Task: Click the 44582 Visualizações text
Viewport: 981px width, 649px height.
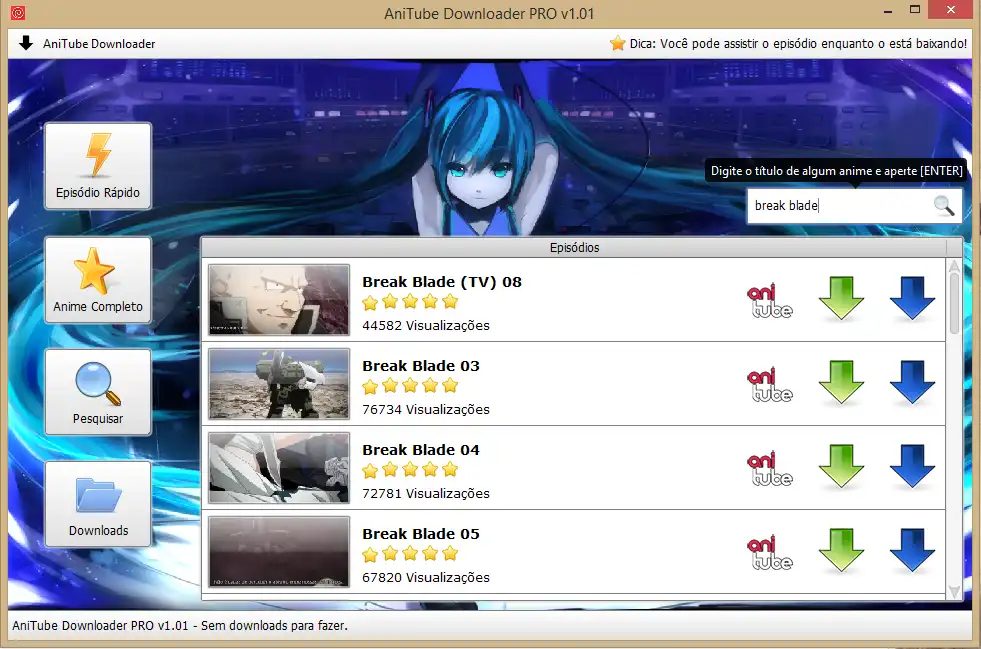Action: pos(426,325)
